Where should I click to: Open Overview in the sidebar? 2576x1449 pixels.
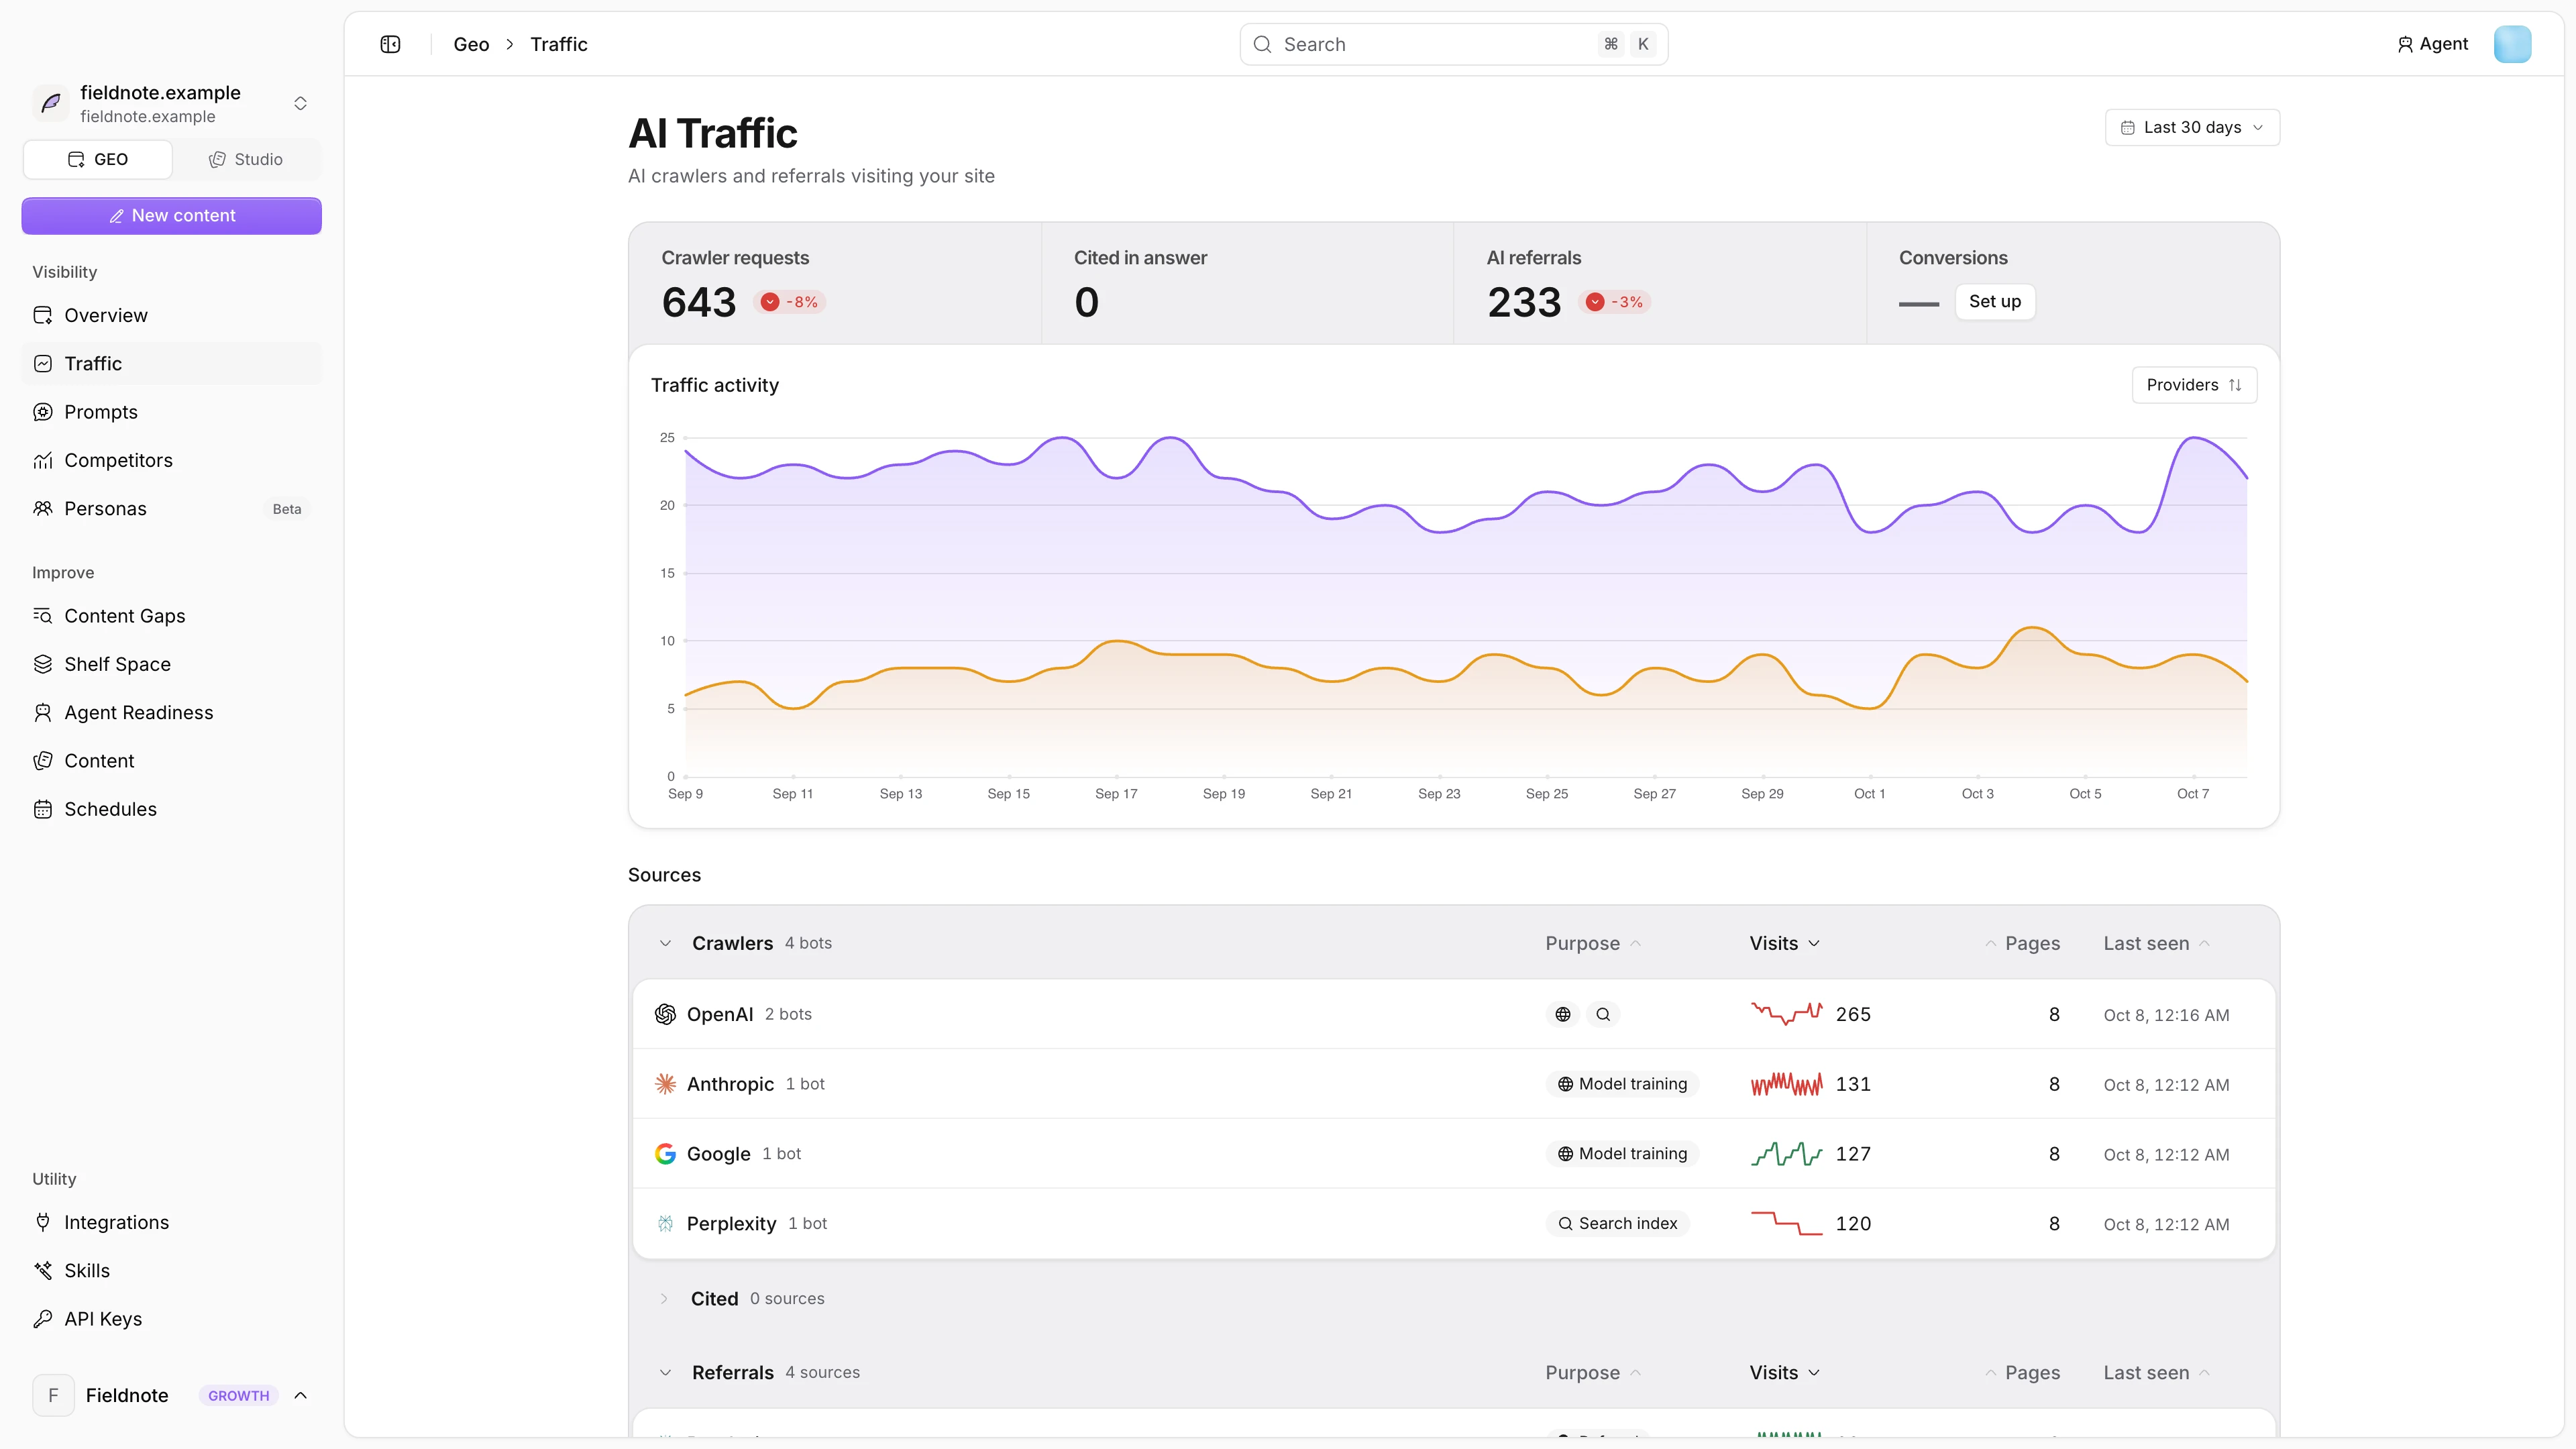(172, 315)
